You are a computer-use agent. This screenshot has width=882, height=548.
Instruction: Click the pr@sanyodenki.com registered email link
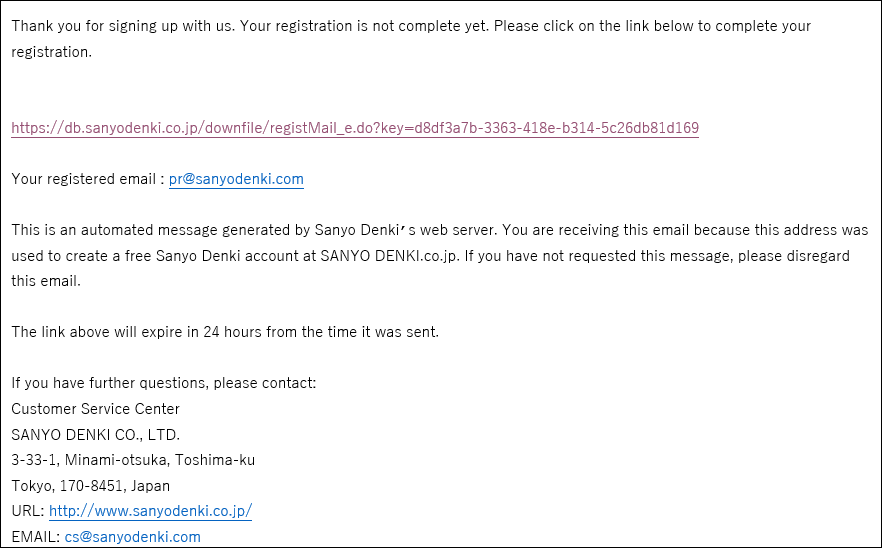point(236,179)
